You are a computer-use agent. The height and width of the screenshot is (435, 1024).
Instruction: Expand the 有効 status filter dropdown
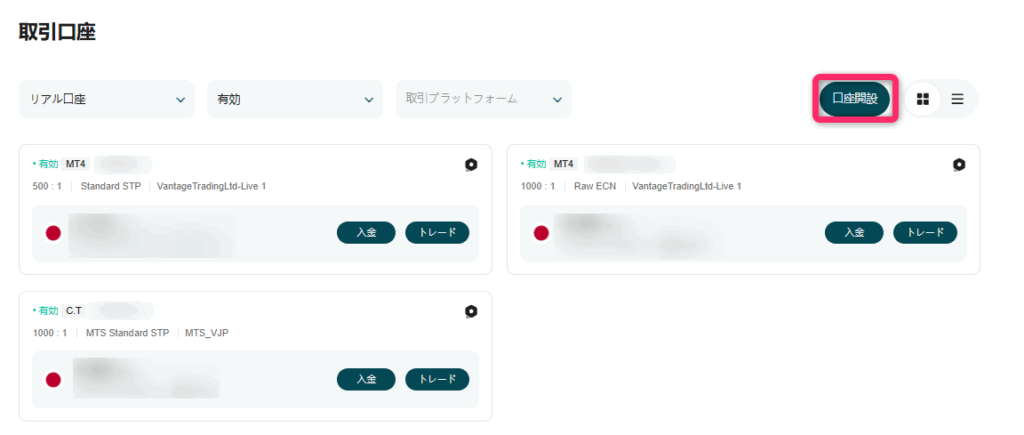point(294,99)
